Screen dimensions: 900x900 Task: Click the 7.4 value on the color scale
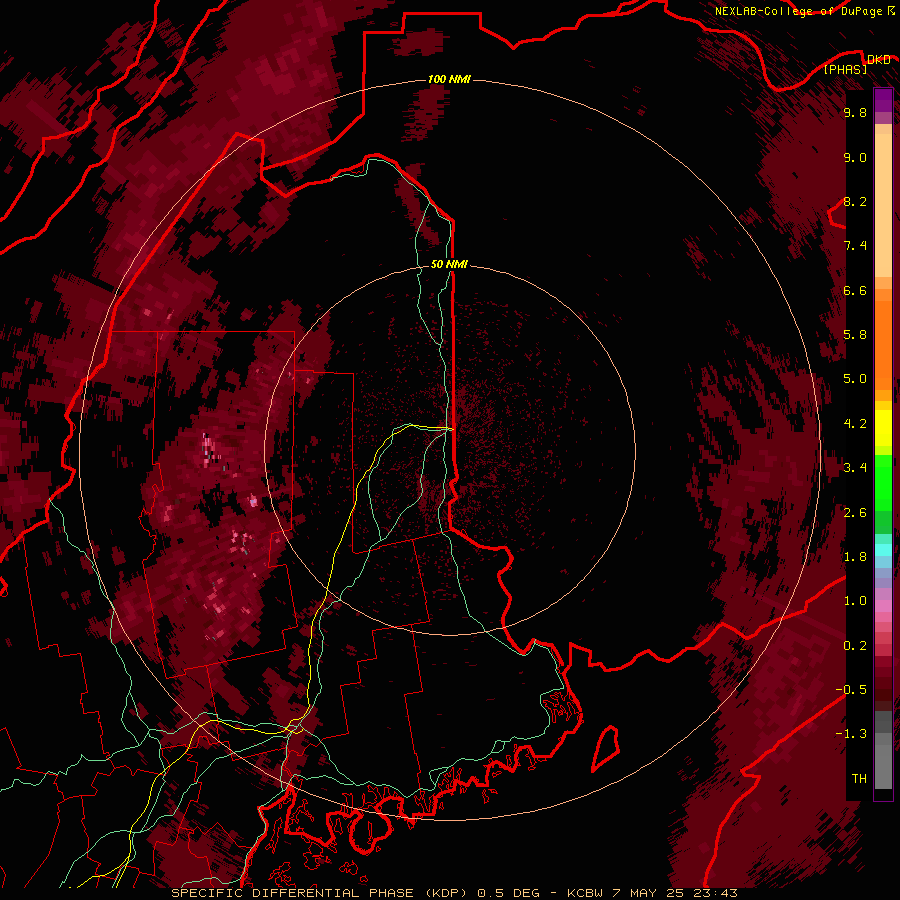click(x=855, y=246)
